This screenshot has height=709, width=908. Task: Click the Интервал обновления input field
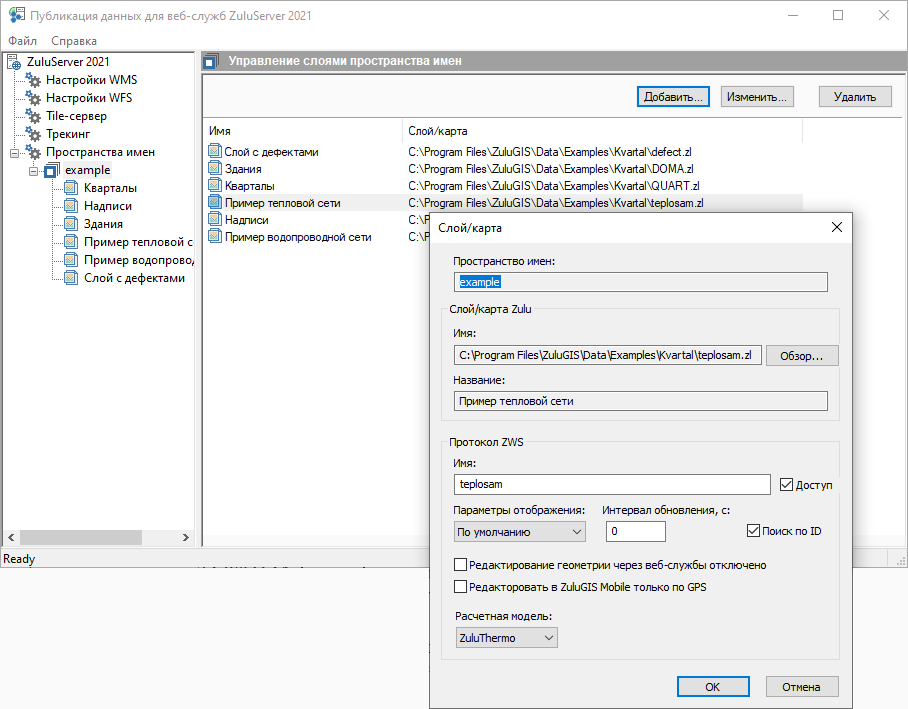[x=634, y=532]
